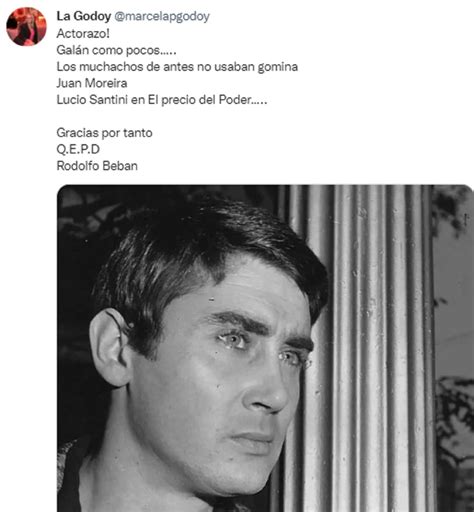The width and height of the screenshot is (474, 512).
Task: Click the Q.E.P.D text line
Action: pos(78,149)
